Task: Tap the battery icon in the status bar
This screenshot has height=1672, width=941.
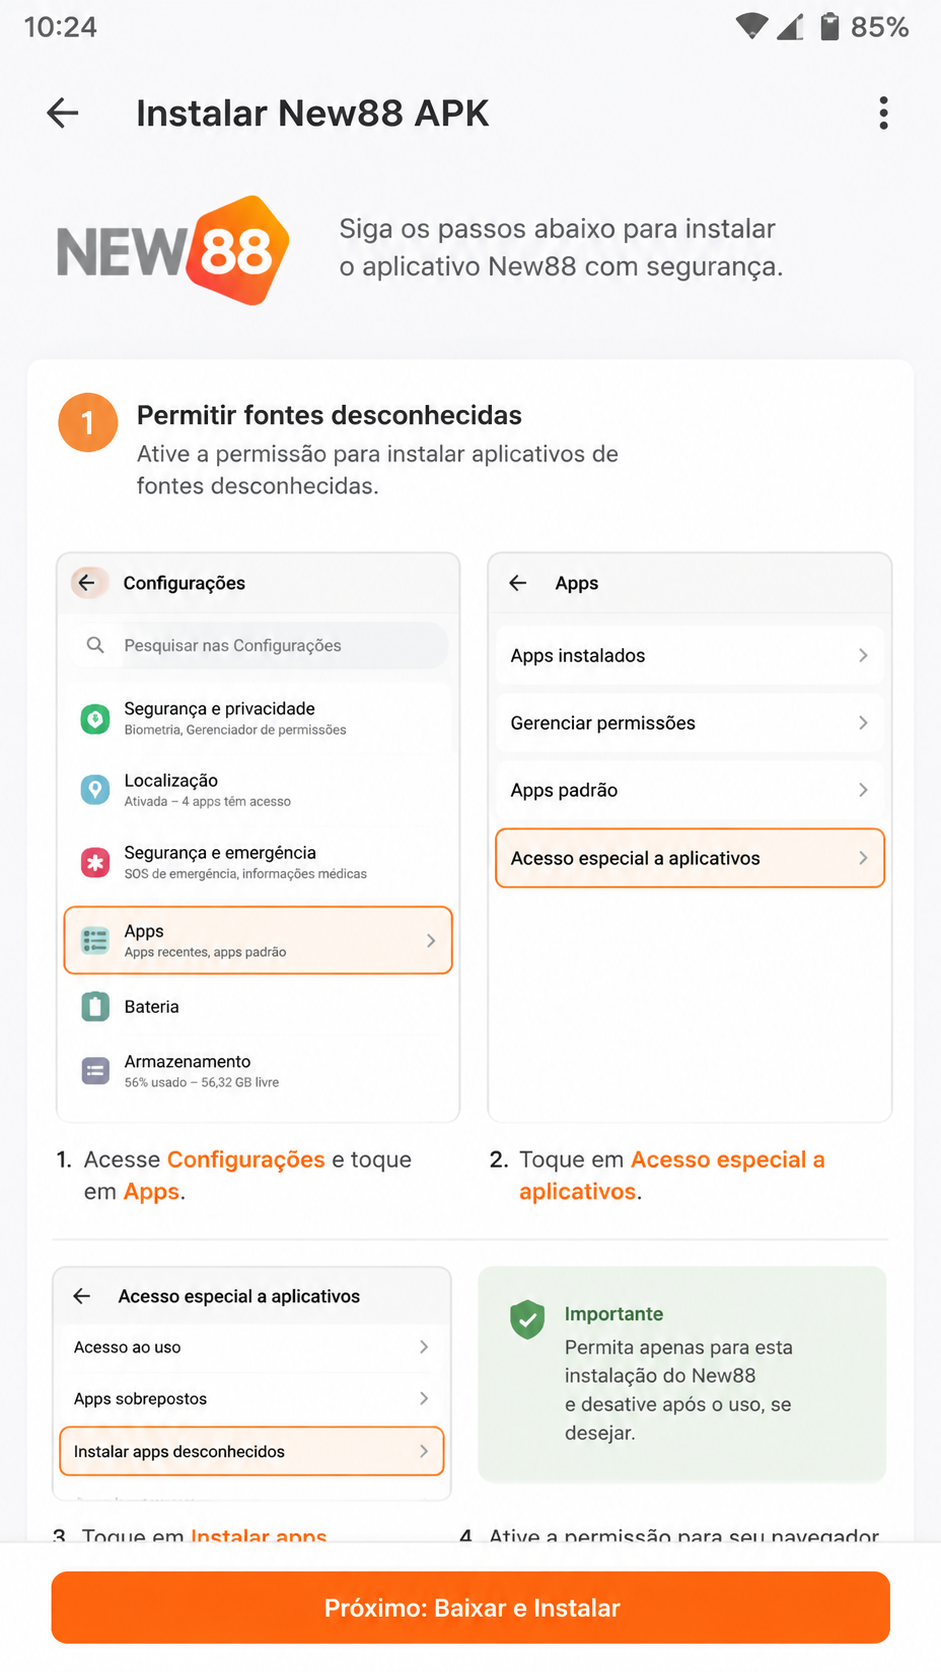Action: click(x=829, y=26)
